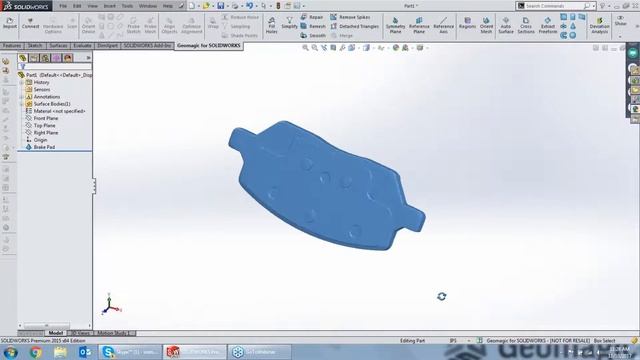The width and height of the screenshot is (640, 360).
Task: Switch to the Surfaces ribbon tab
Action: [x=58, y=46]
